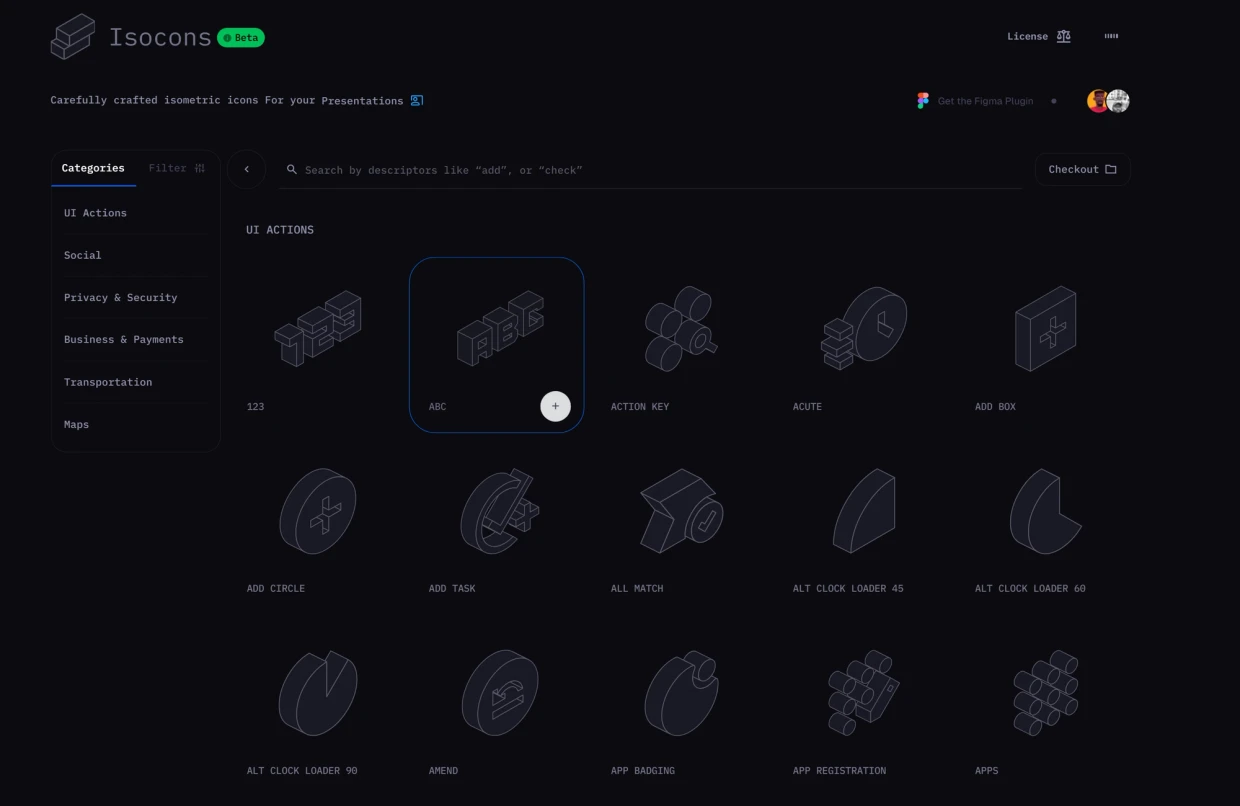
Task: Select the Add Task icon
Action: coord(499,511)
